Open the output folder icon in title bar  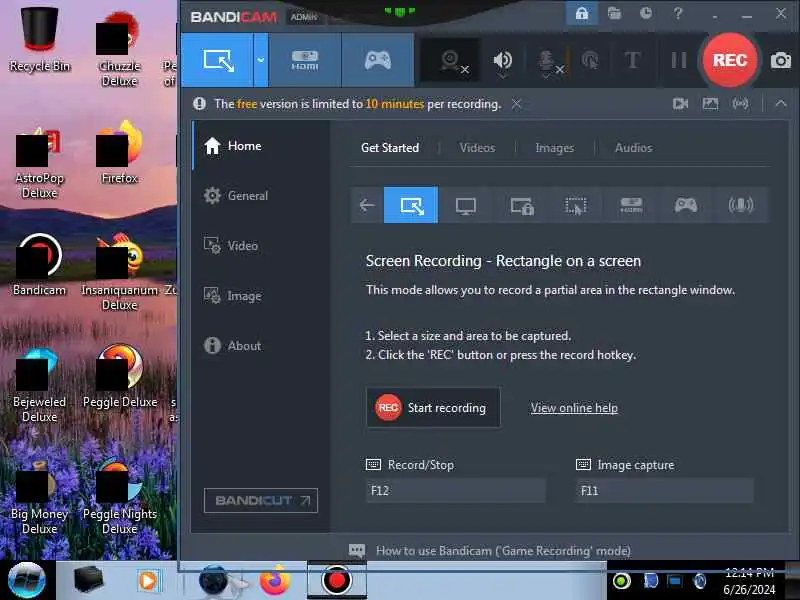pos(614,13)
